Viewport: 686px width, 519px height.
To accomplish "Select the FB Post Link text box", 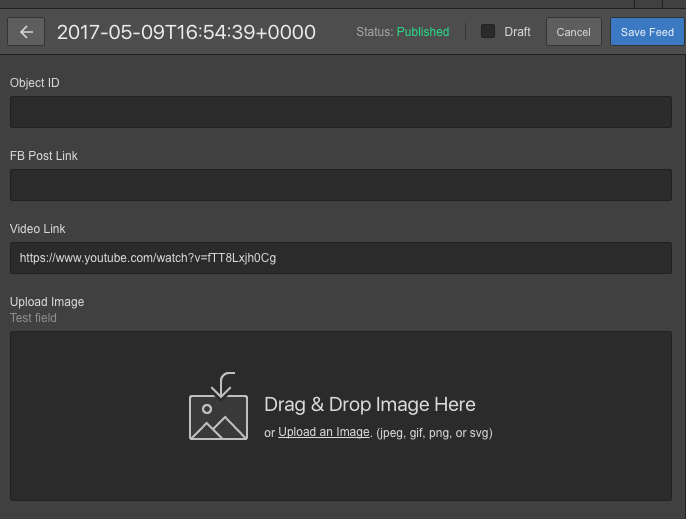I will [x=341, y=185].
